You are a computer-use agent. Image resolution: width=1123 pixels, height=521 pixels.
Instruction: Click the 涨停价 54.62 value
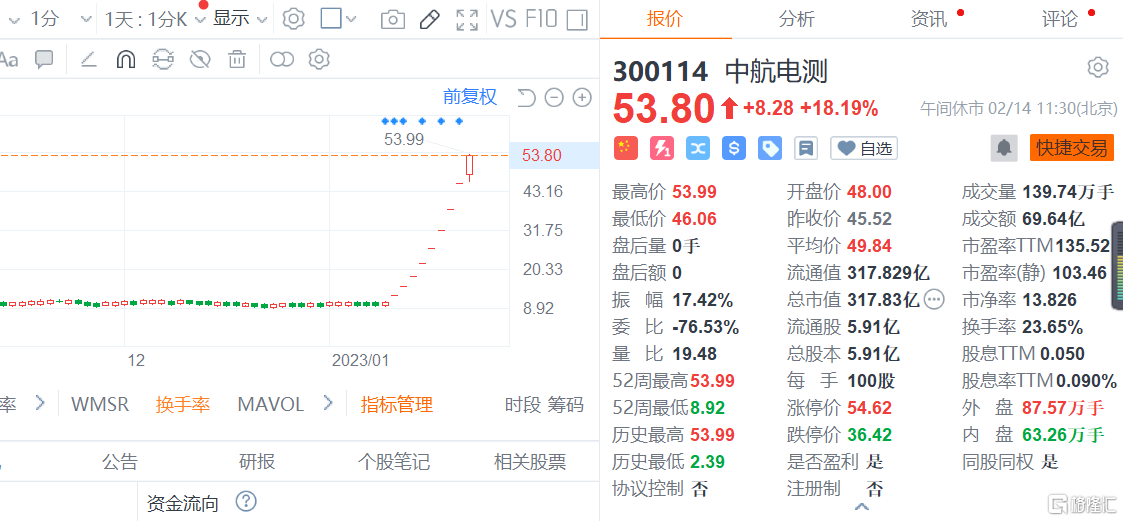pyautogui.click(x=869, y=408)
